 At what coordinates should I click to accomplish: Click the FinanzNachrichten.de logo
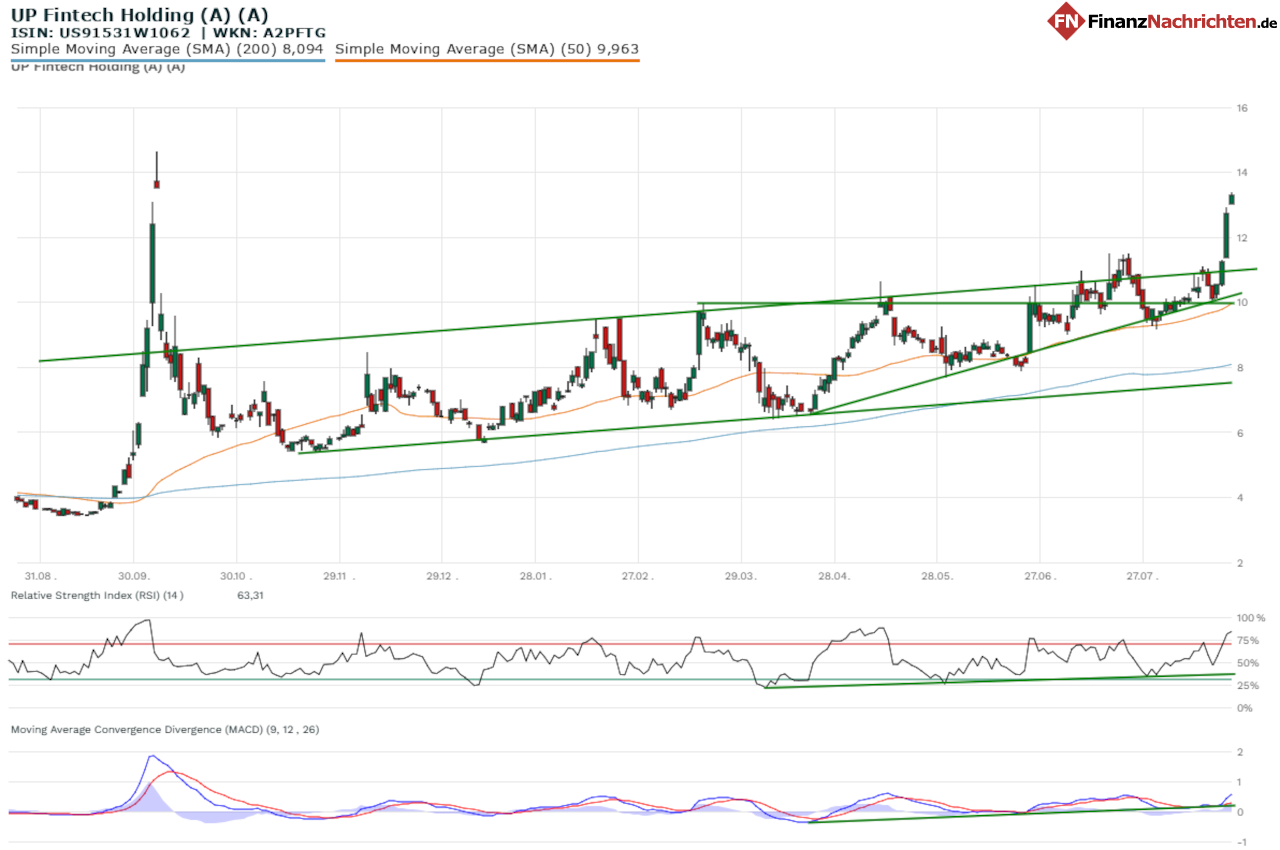pos(1163,21)
